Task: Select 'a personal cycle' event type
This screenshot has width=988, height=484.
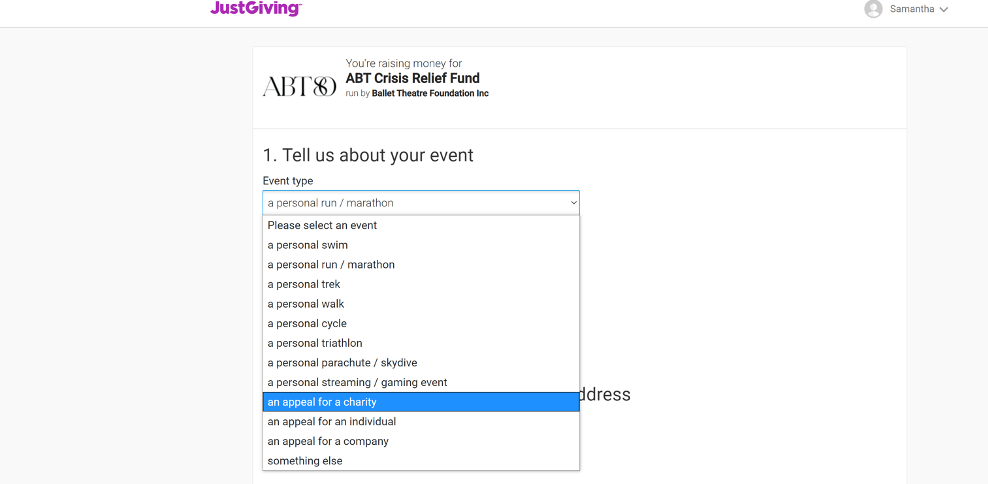Action: pyautogui.click(x=421, y=323)
